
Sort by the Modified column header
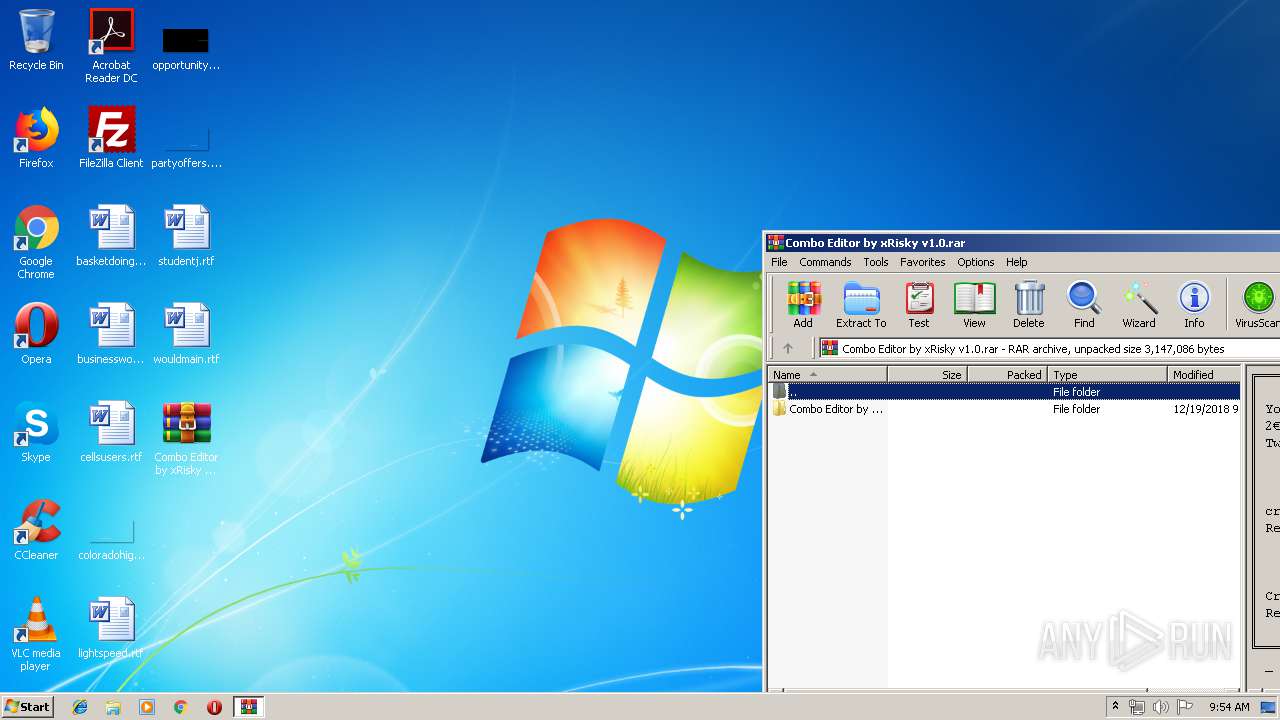pyautogui.click(x=1204, y=375)
